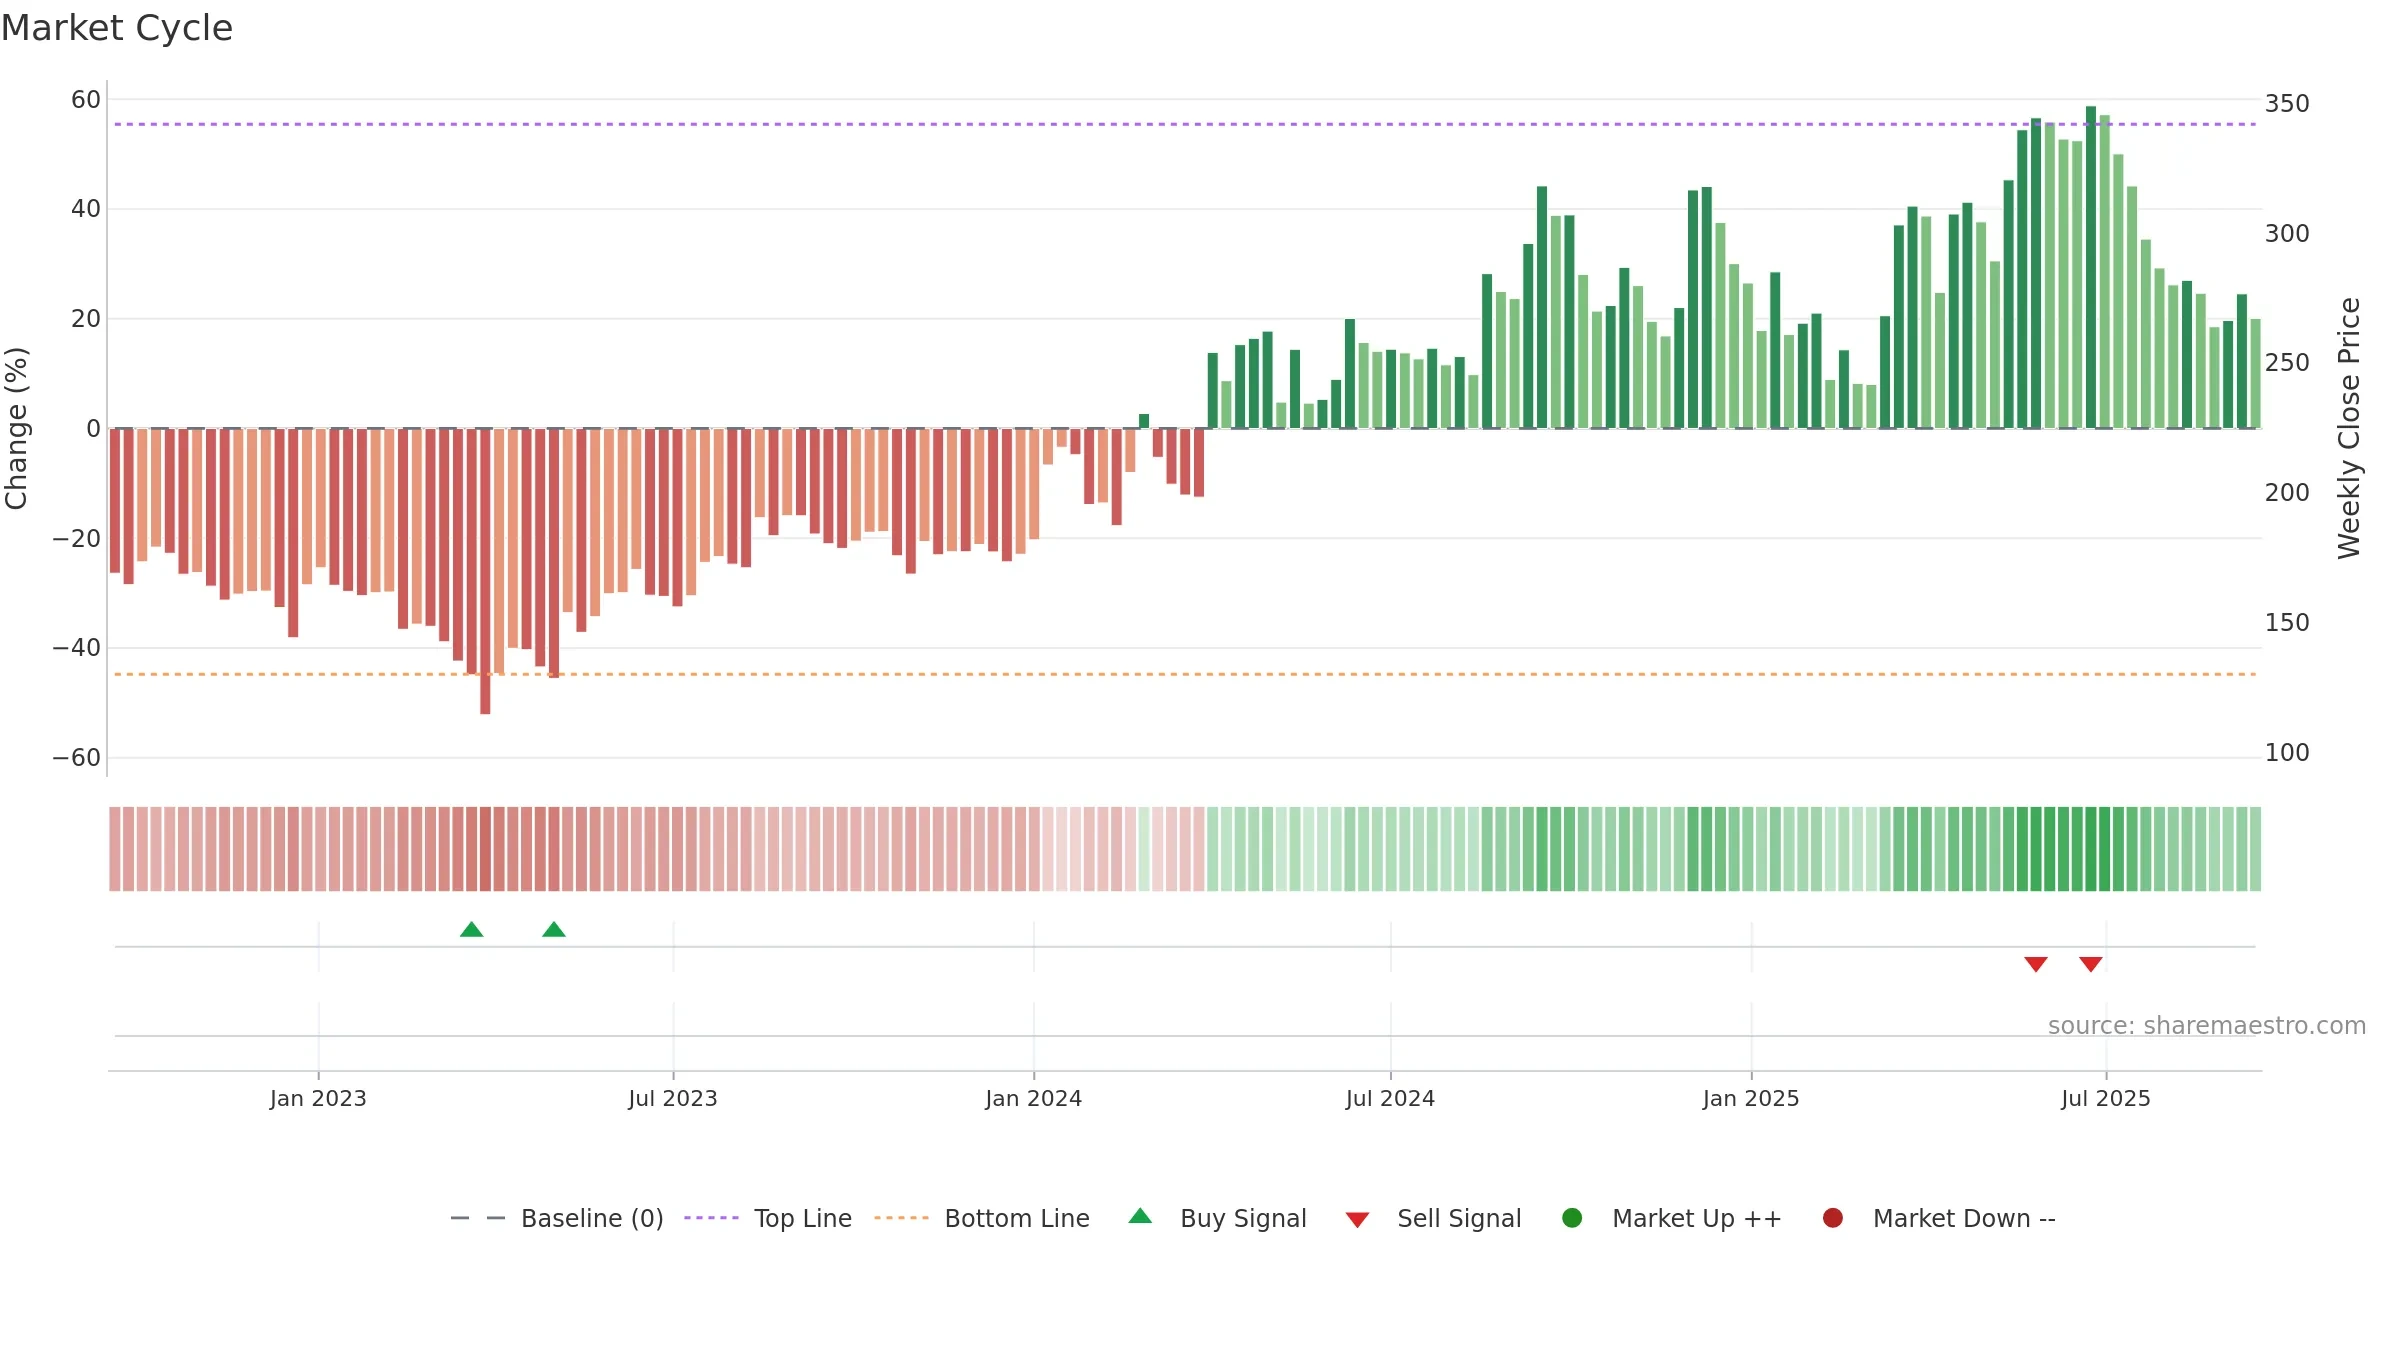
Task: Click the first buy signal marker in 2023
Action: click(472, 930)
